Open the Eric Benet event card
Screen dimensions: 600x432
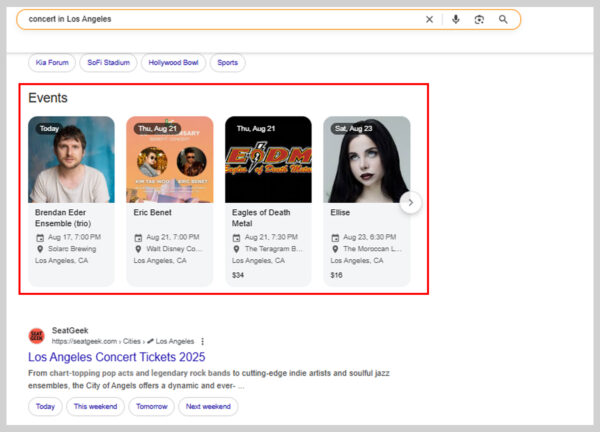[169, 200]
